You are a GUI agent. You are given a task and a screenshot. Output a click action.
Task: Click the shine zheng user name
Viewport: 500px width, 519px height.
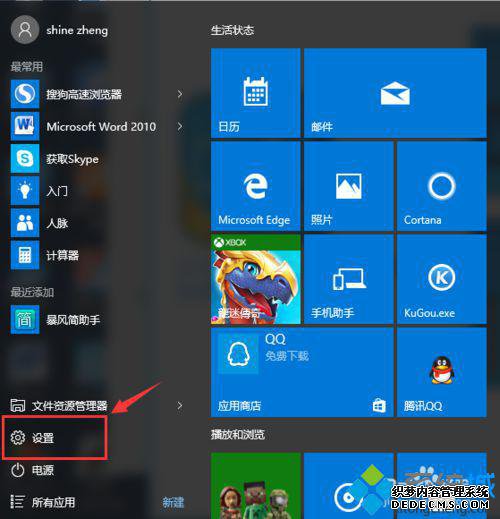click(77, 30)
